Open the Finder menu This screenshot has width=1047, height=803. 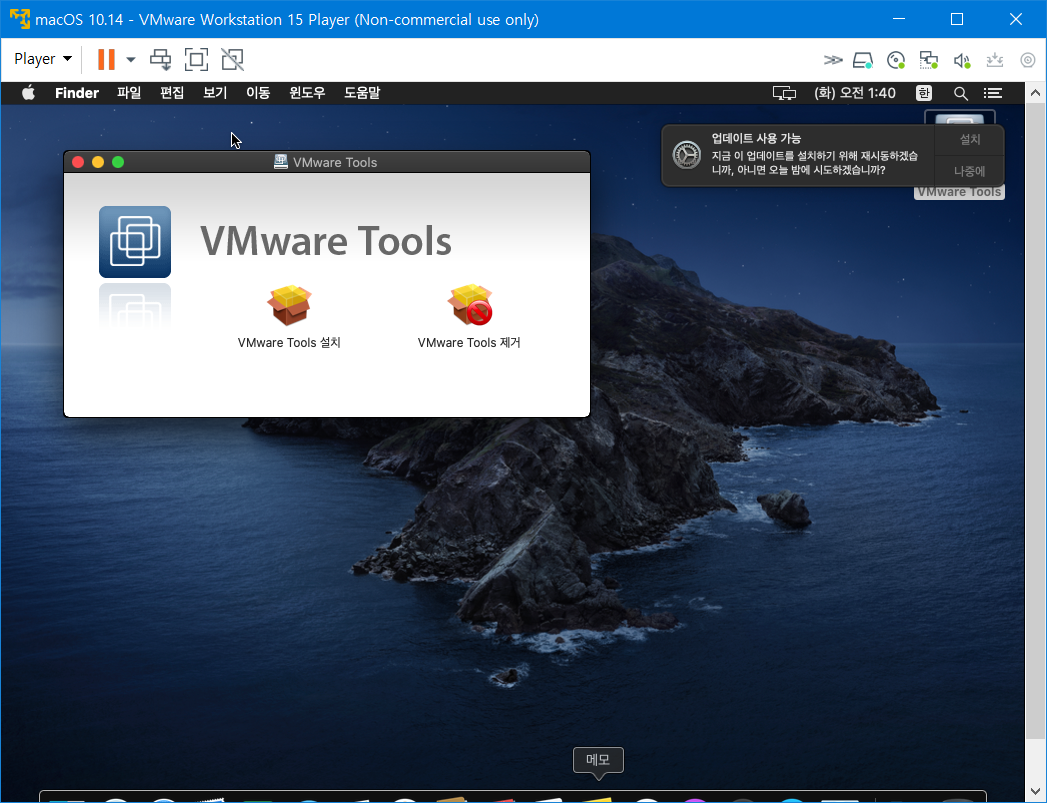click(x=77, y=93)
